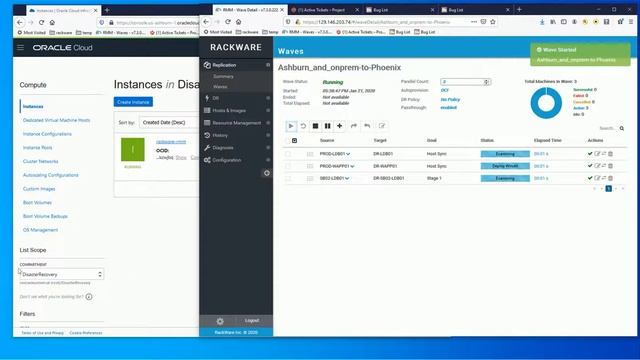
Task: Open the edit pencil icon in wave toolbar
Action: coord(382,126)
